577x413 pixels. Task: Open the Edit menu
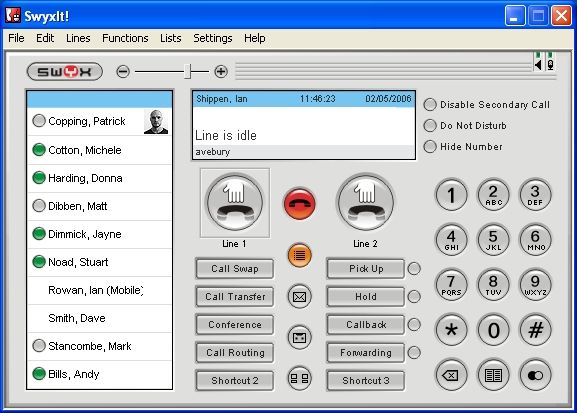pyautogui.click(x=45, y=38)
